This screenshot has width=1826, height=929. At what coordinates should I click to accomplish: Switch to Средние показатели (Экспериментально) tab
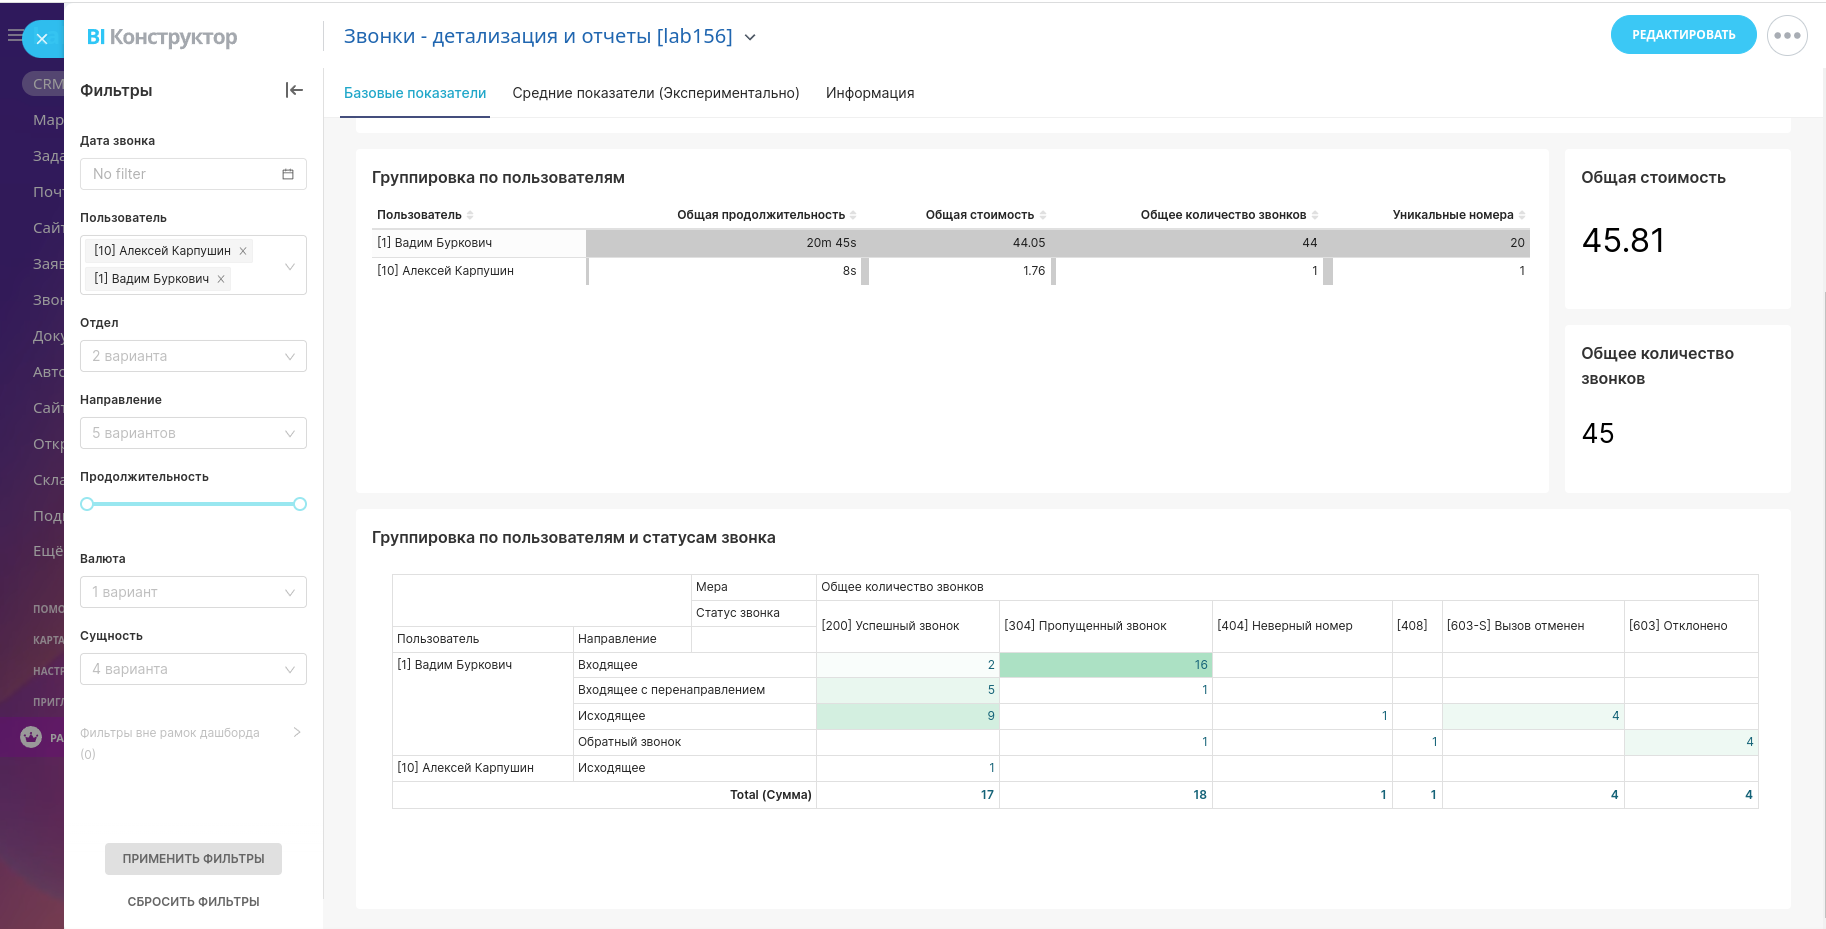656,93
